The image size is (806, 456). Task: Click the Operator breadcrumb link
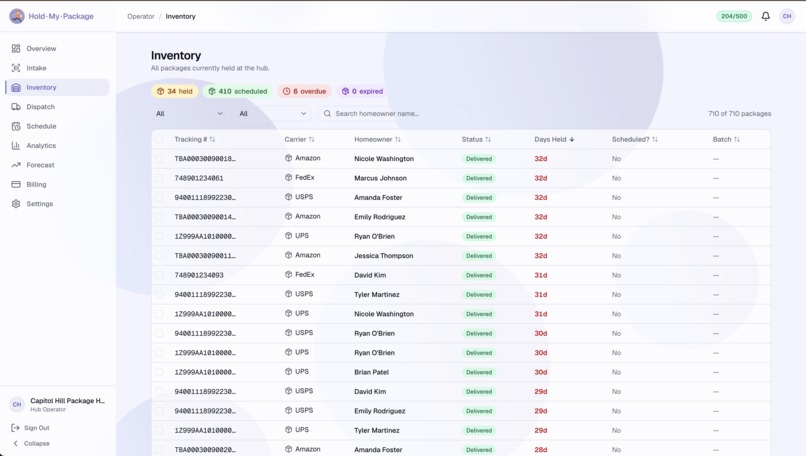click(x=141, y=16)
